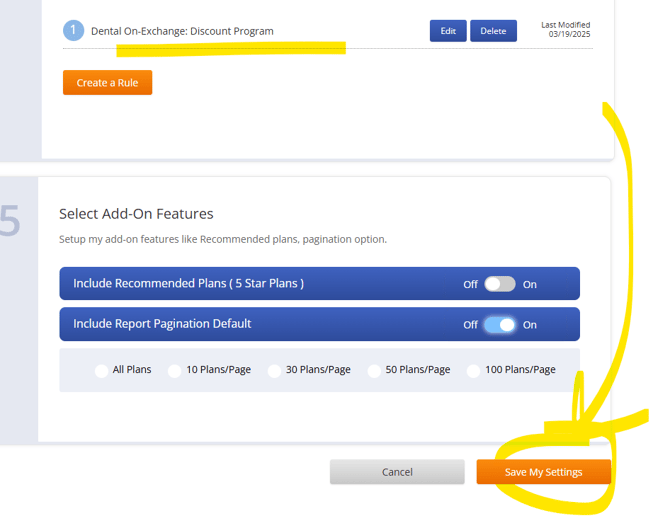This screenshot has height=516, width=670.
Task: Click the Create a Rule button
Action: click(x=107, y=82)
